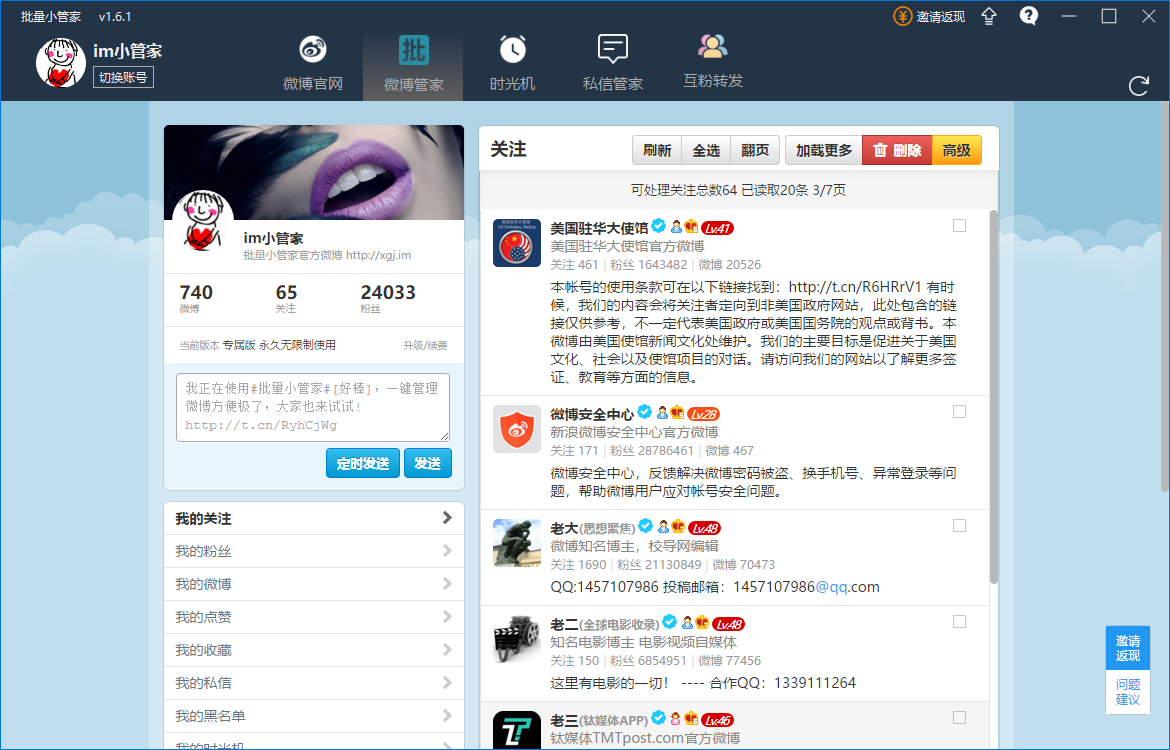Image resolution: width=1170 pixels, height=750 pixels.
Task: Click verified badge next to 老二(全球电影收录)
Action: pos(669,621)
